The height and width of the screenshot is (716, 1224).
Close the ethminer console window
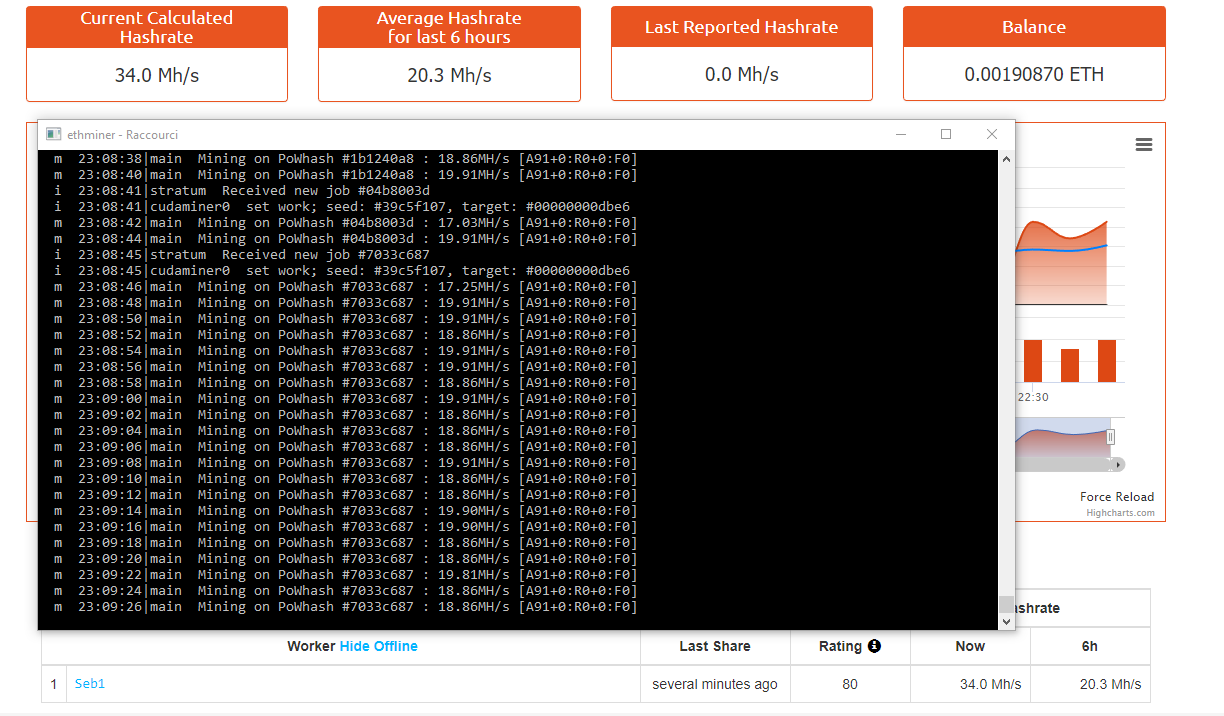click(x=992, y=134)
